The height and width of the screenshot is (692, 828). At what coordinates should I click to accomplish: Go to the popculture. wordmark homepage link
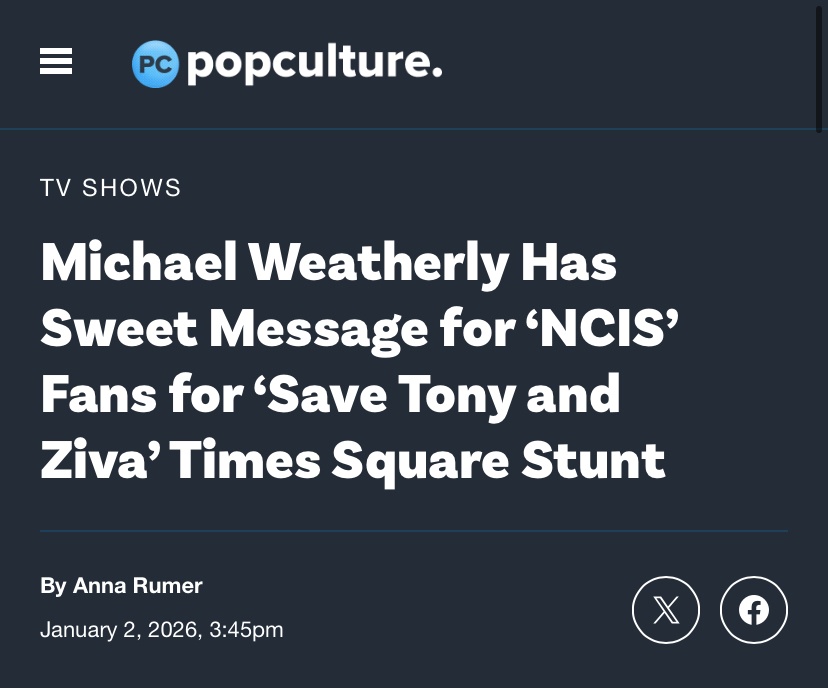[x=314, y=64]
